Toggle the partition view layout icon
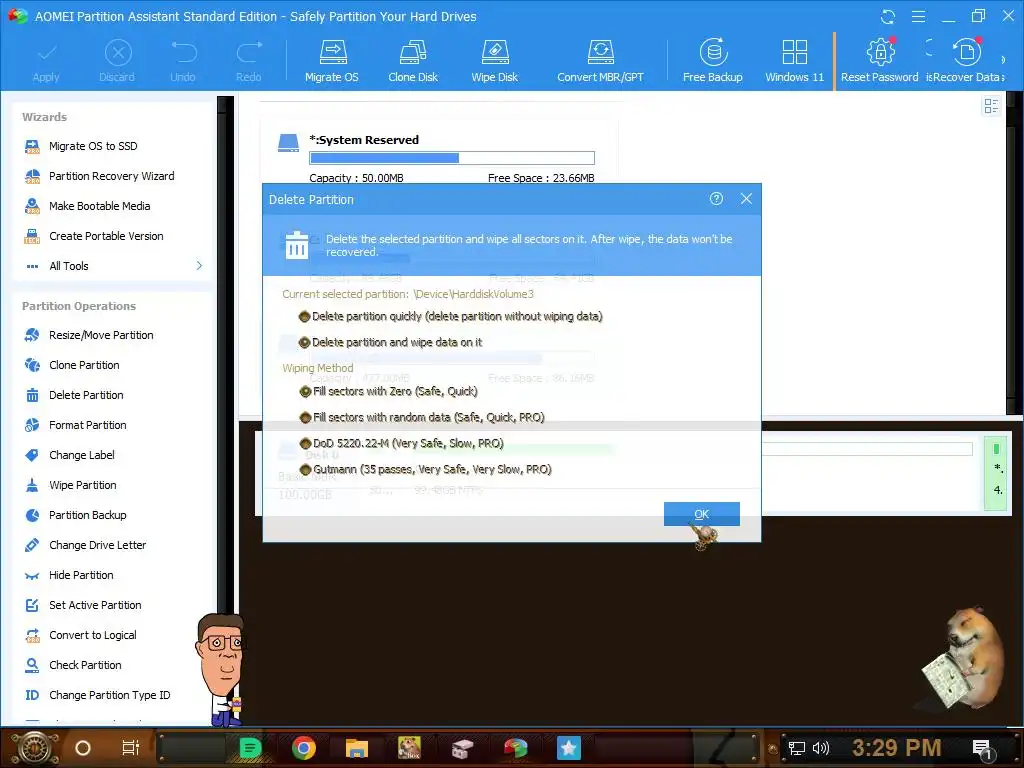Image resolution: width=1024 pixels, height=768 pixels. coord(991,106)
